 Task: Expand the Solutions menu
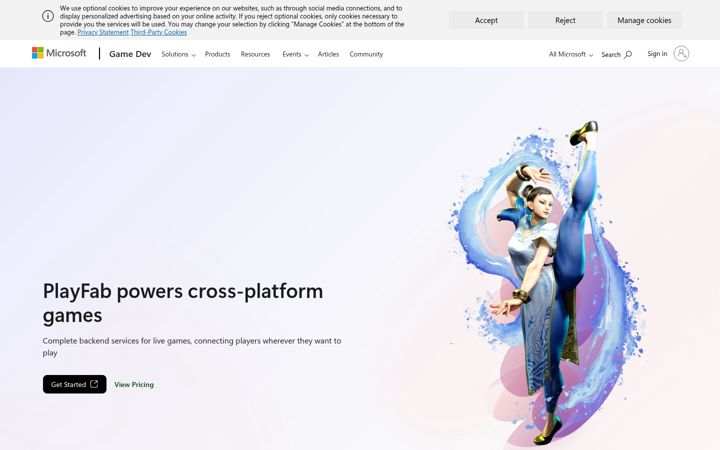tap(179, 54)
